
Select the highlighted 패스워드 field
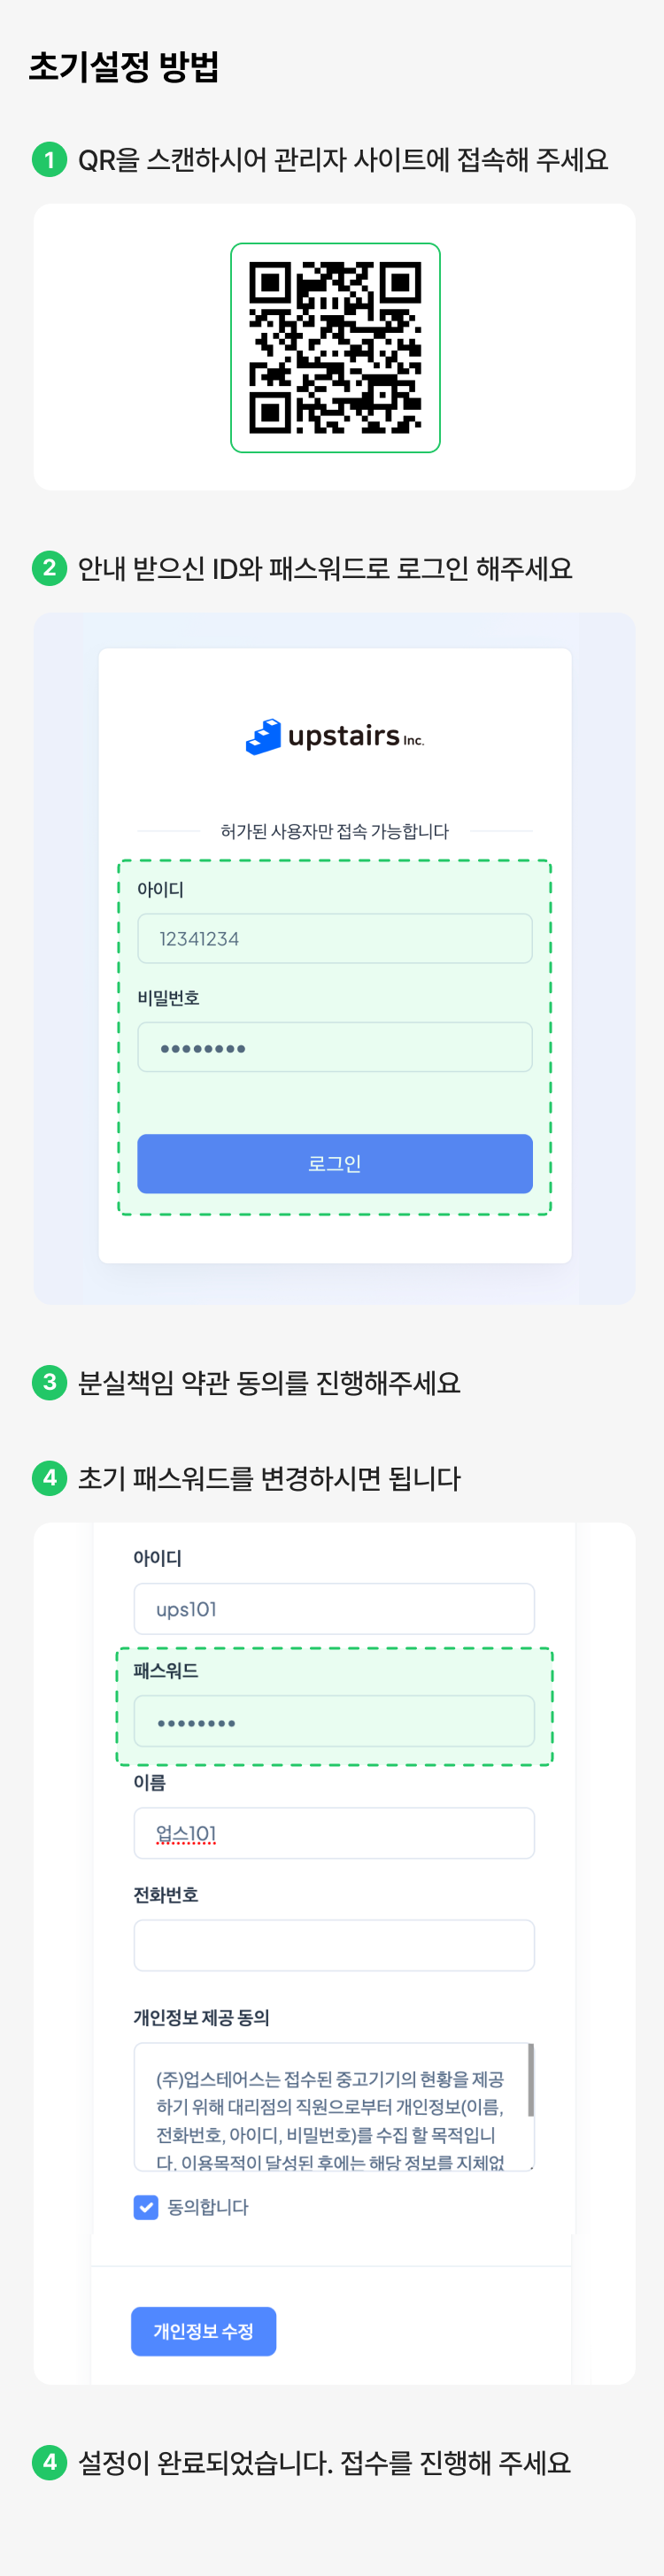pyautogui.click(x=334, y=1721)
